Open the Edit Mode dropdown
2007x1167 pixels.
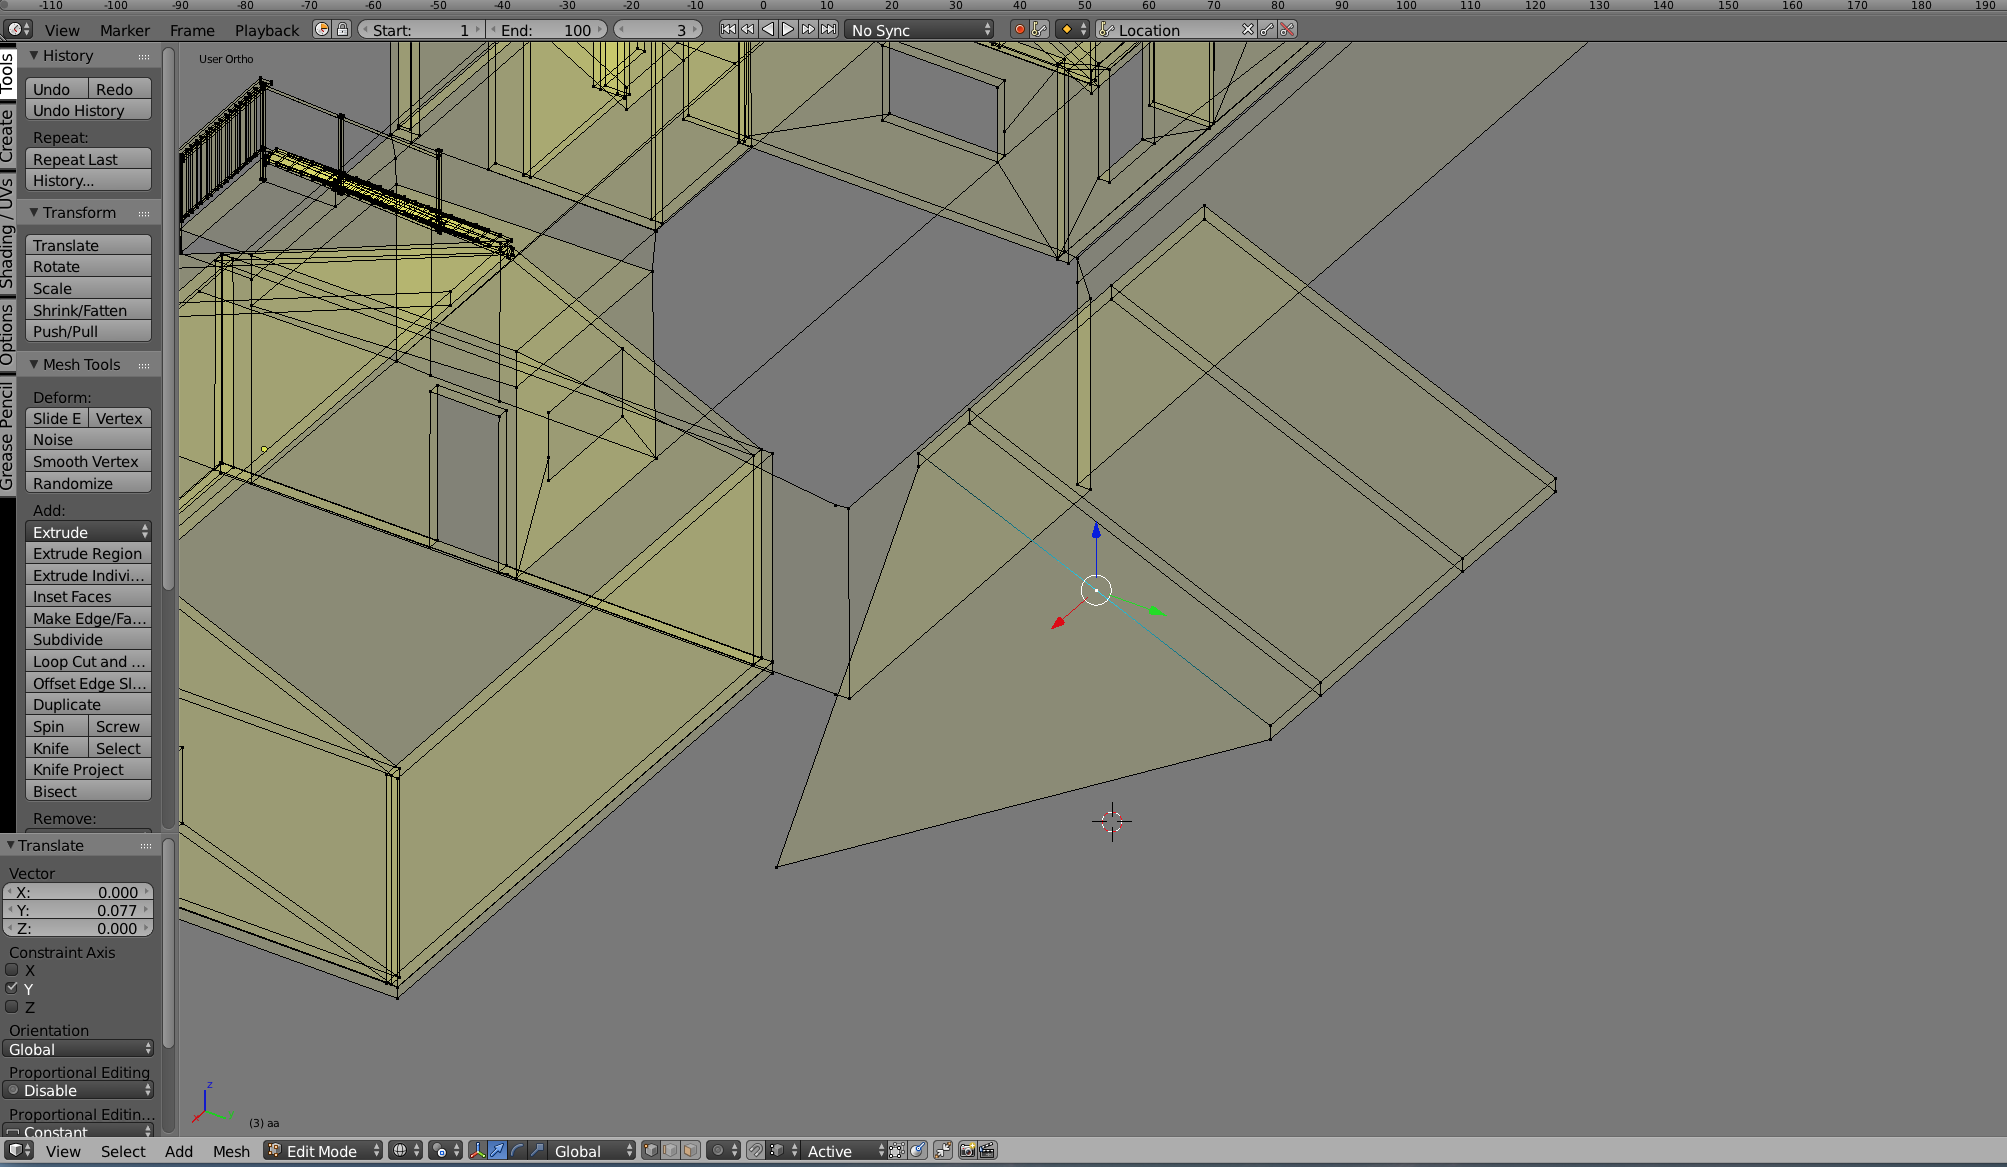coord(323,1151)
